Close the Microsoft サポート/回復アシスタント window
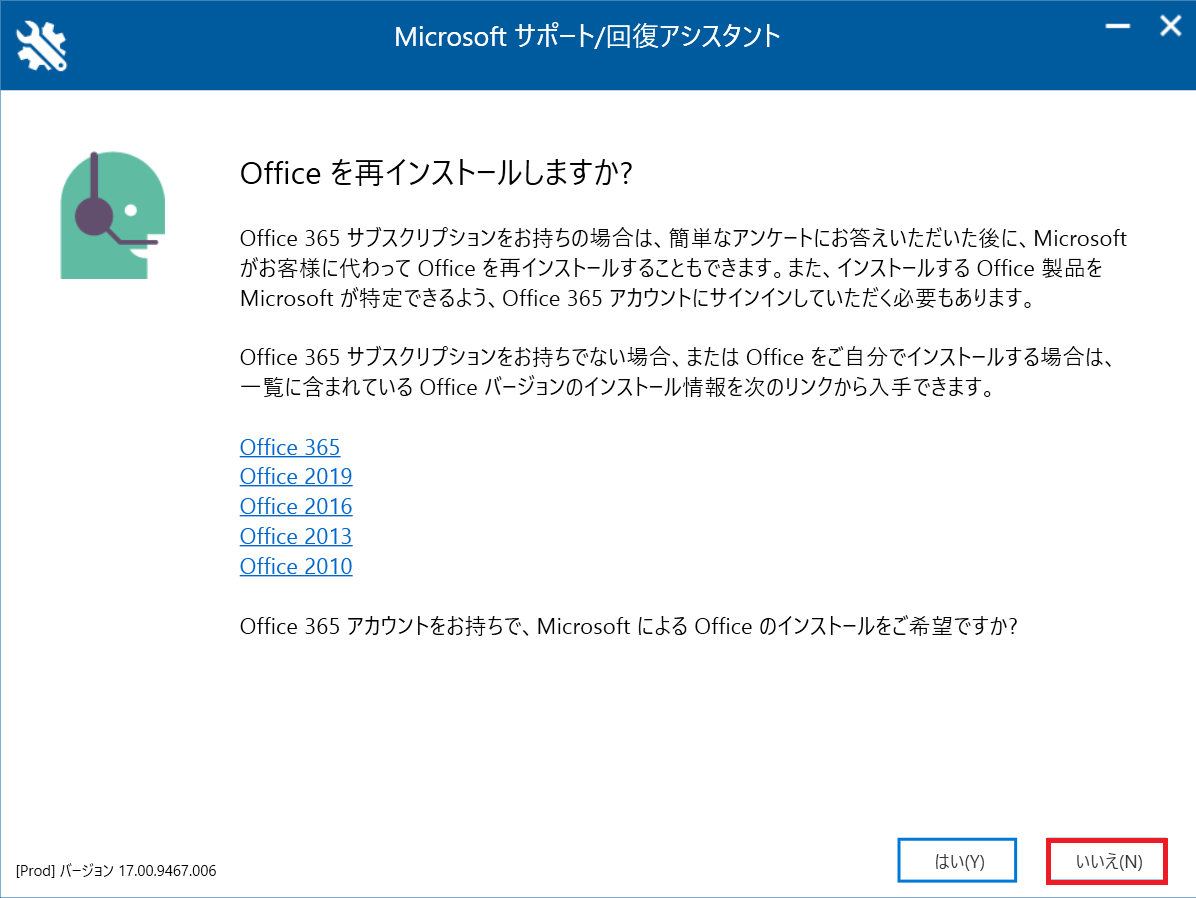 [1170, 26]
